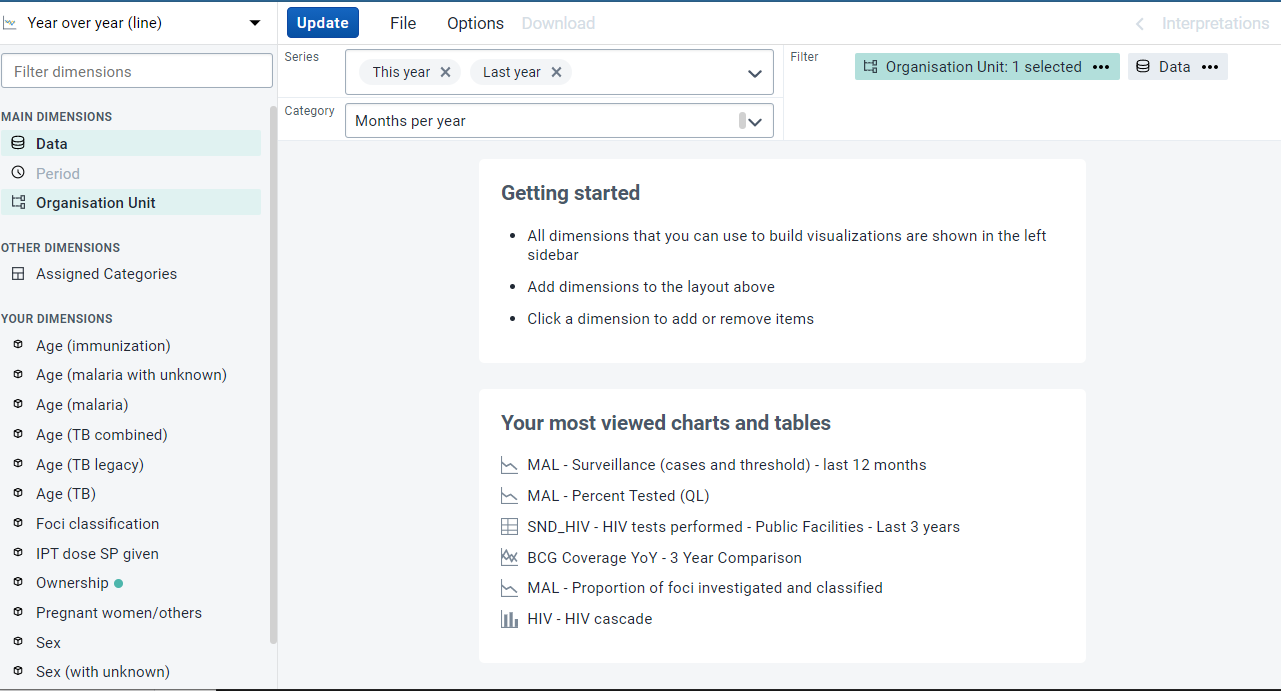
Task: Open the Options menu
Action: (475, 23)
